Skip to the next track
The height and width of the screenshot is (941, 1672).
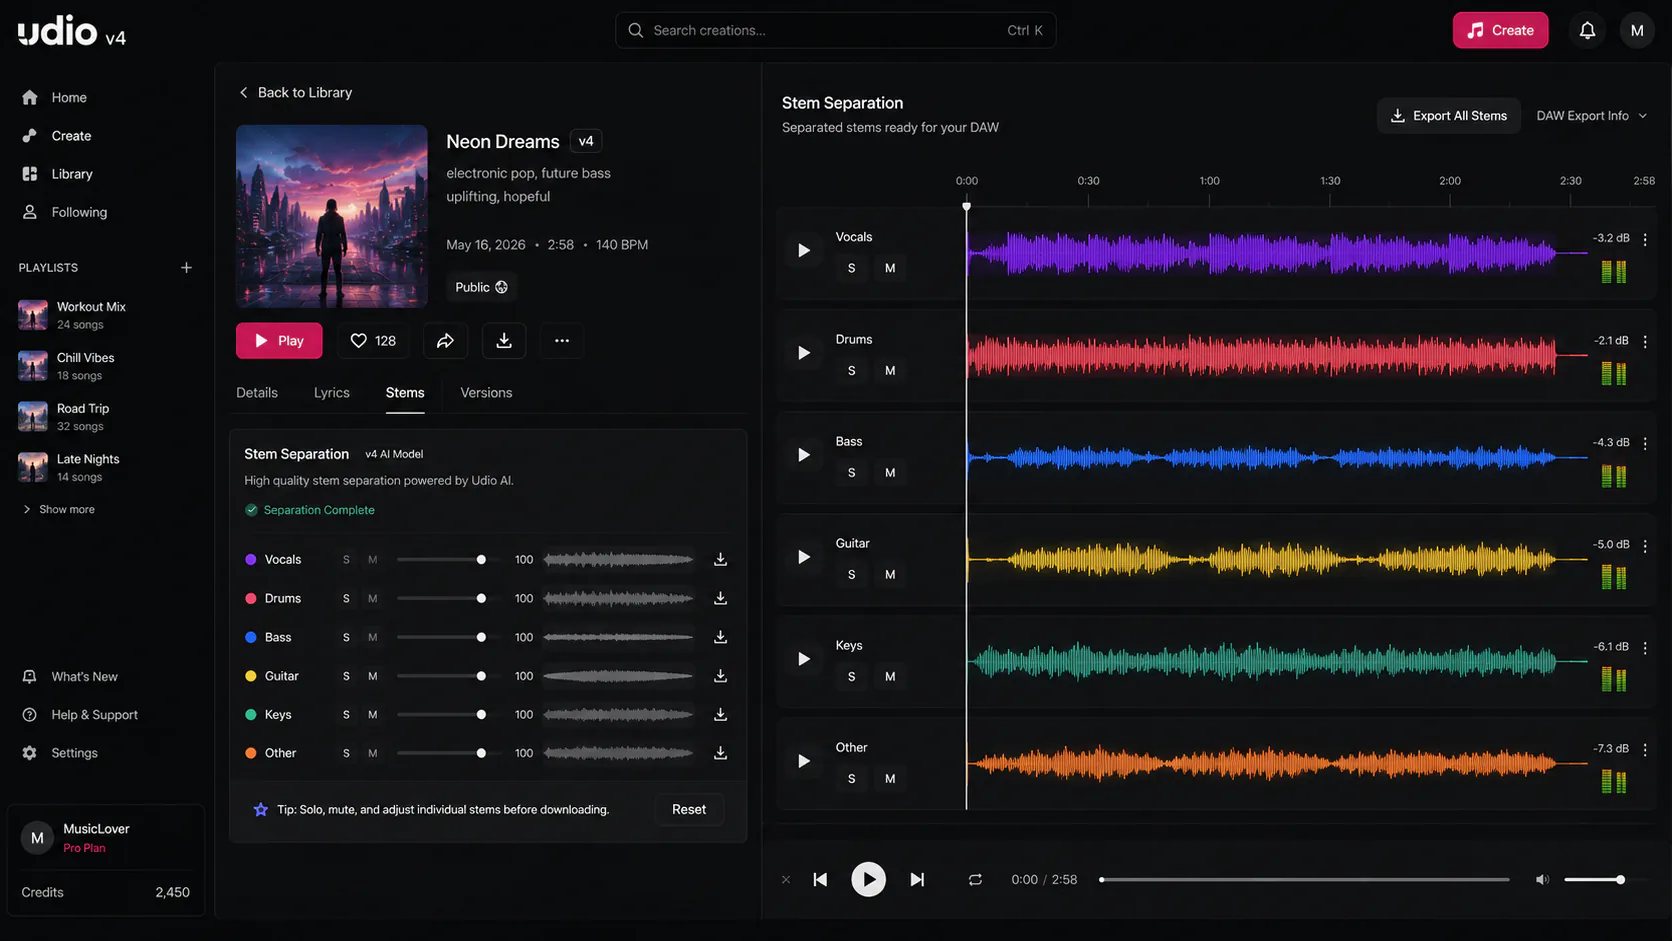pyautogui.click(x=917, y=880)
